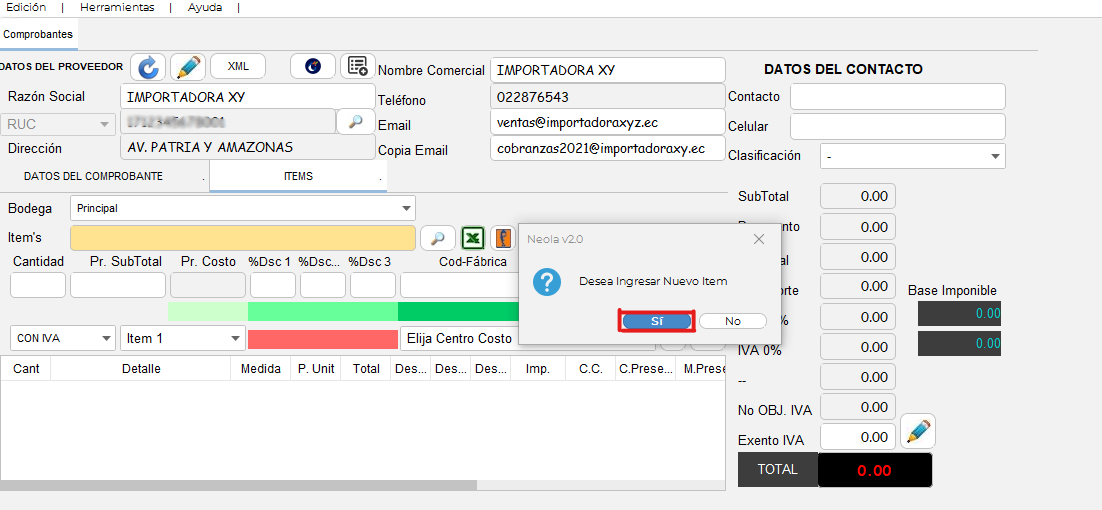
Task: Confirm with the Sí button
Action: point(656,321)
